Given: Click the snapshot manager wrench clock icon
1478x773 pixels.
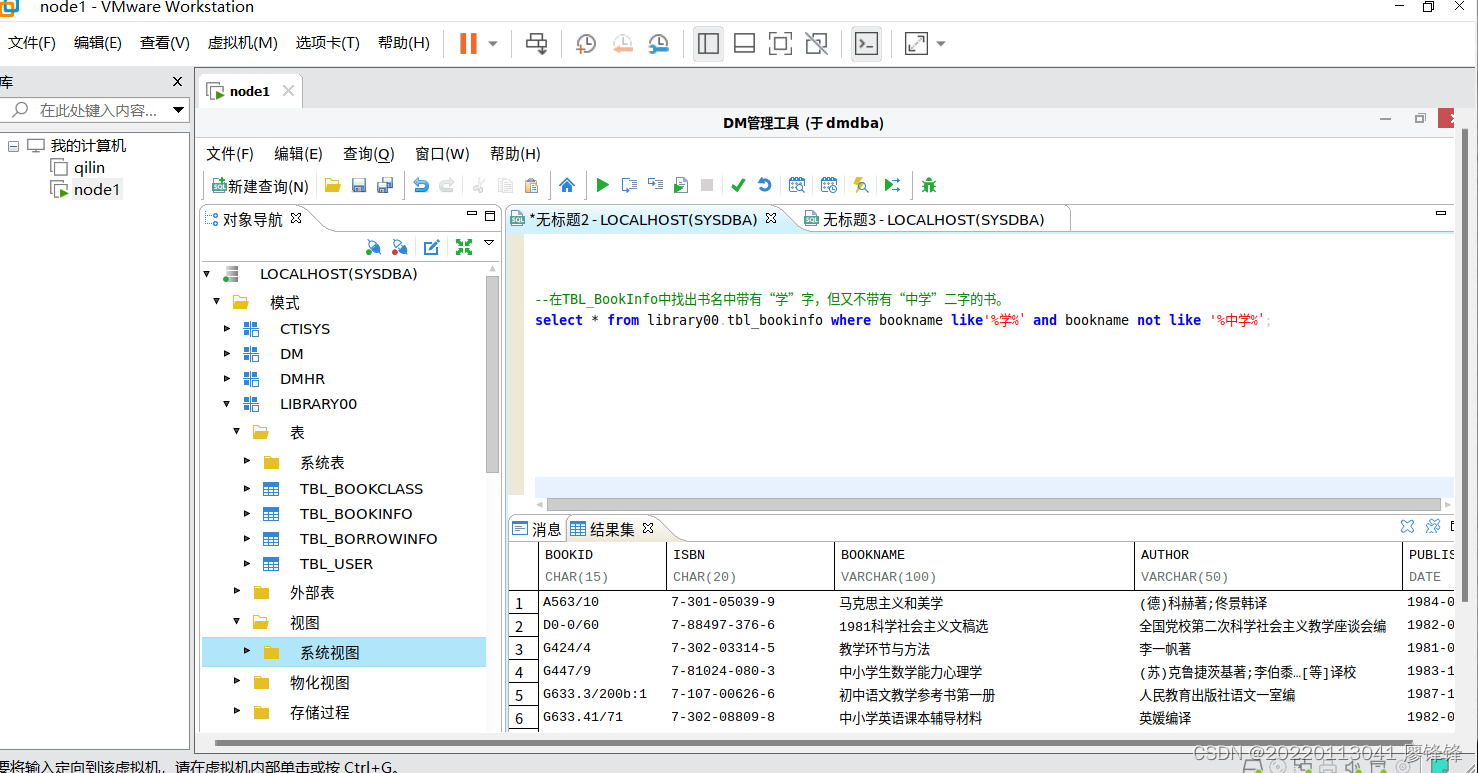Looking at the screenshot, I should point(658,44).
